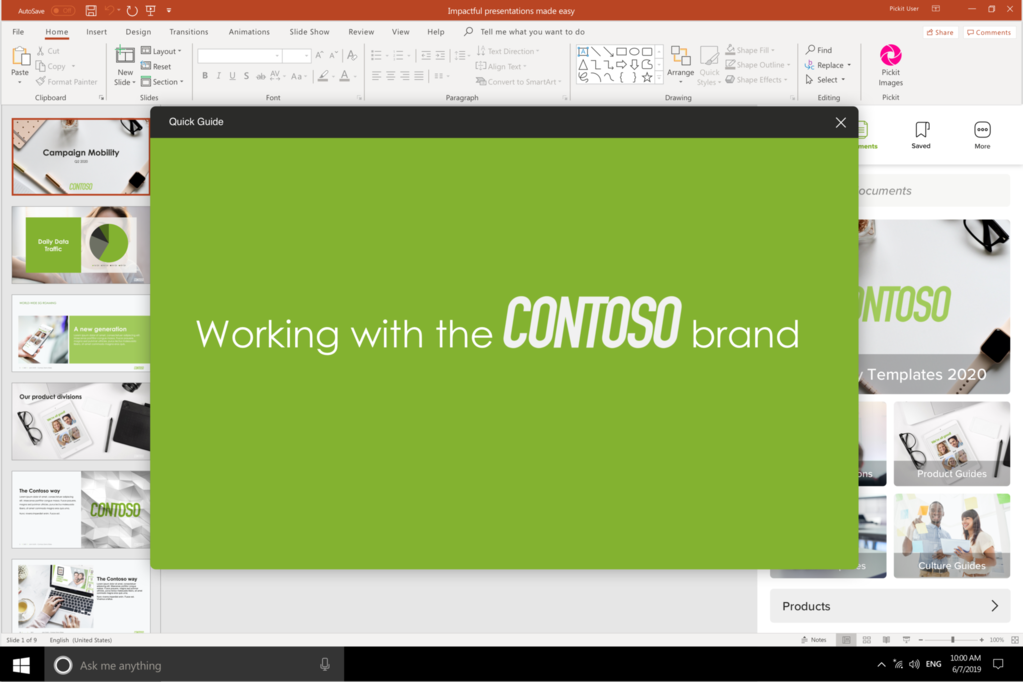This screenshot has width=1023, height=682.
Task: Click the Cut scissors command
Action: (48, 51)
